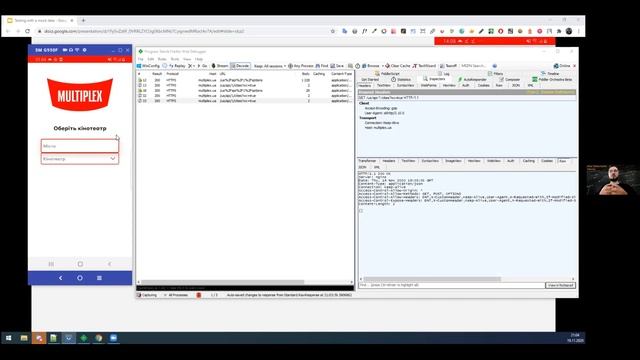Sort sessions by Result column header

click(x=157, y=74)
